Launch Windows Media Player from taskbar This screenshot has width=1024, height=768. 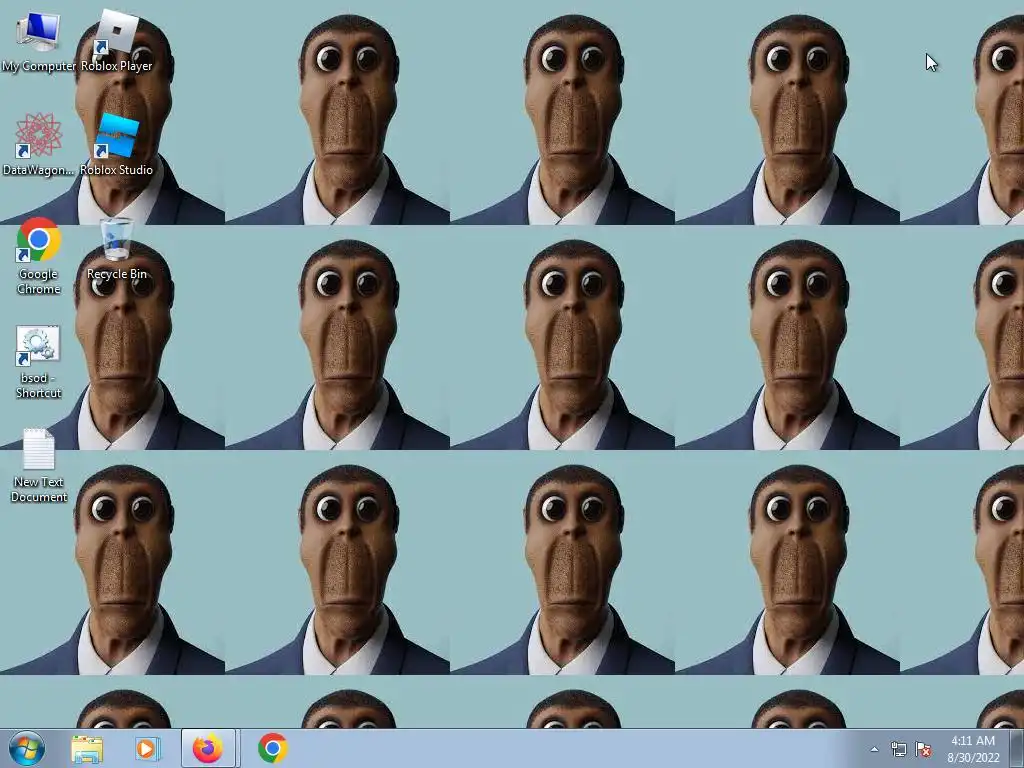(147, 749)
